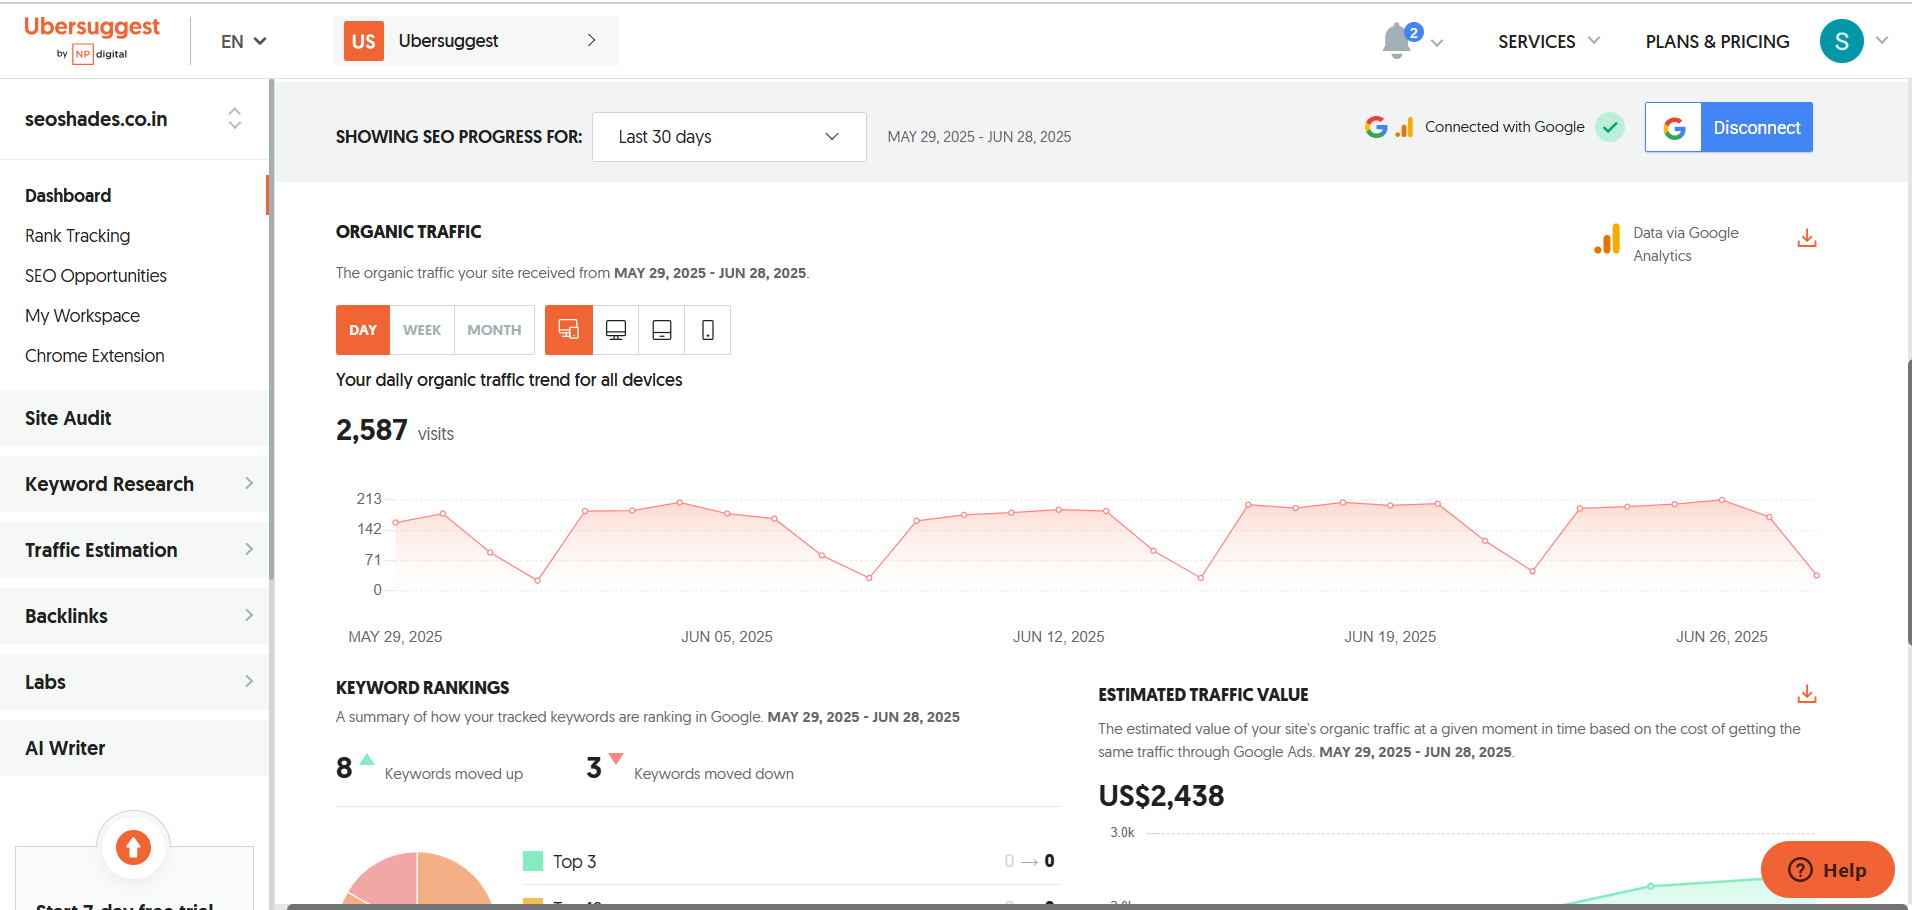The height and width of the screenshot is (910, 1912).
Task: Click the Google Analytics bars icon
Action: point(1607,240)
